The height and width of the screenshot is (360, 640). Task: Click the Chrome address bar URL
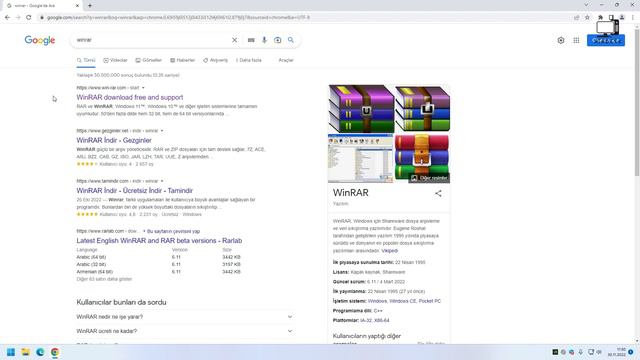point(178,18)
